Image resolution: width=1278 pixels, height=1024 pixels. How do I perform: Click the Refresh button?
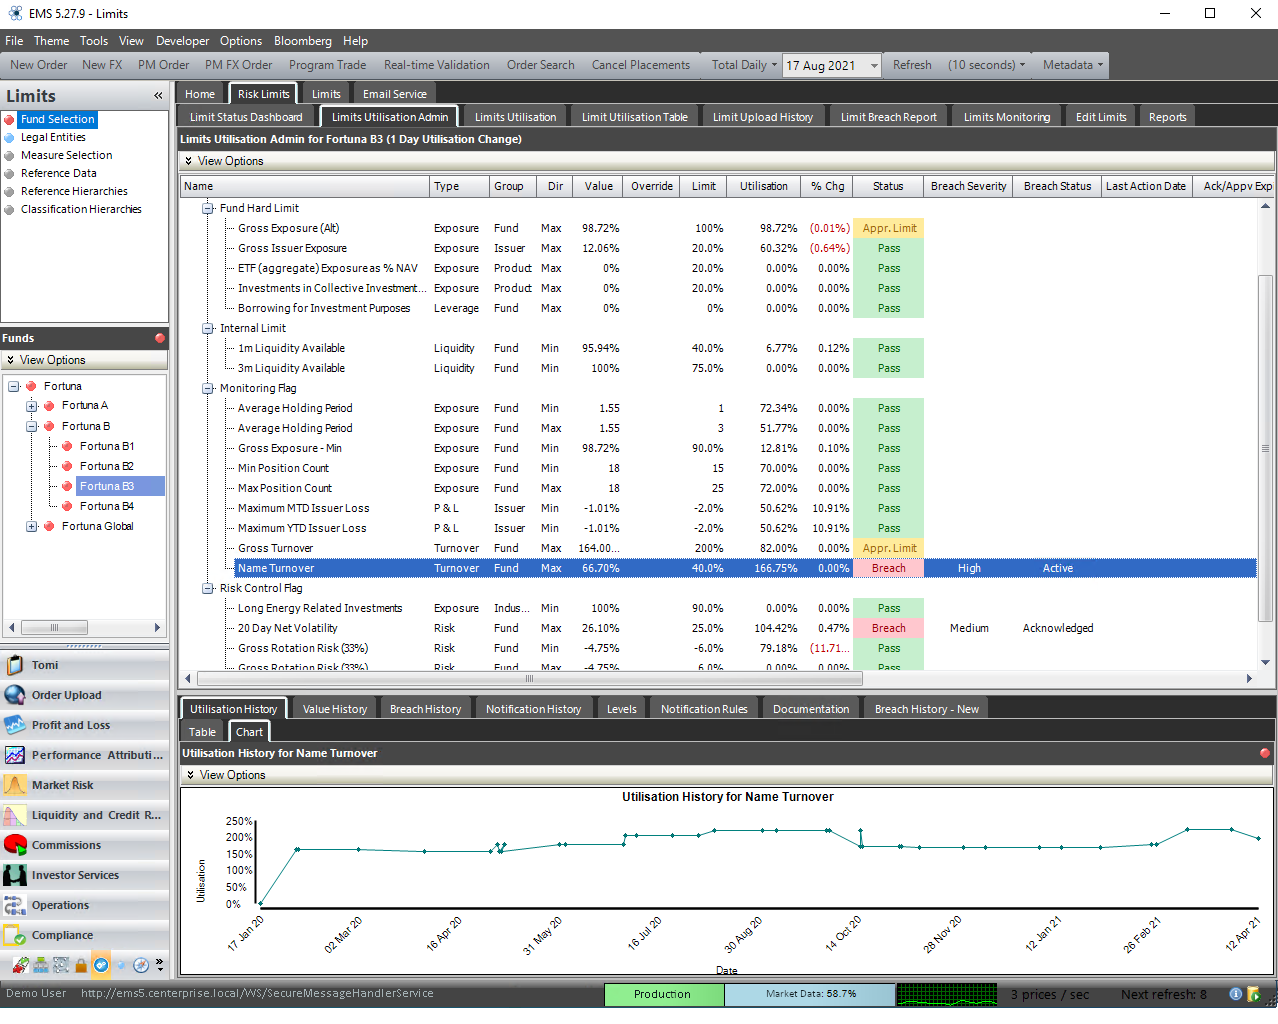(x=911, y=65)
